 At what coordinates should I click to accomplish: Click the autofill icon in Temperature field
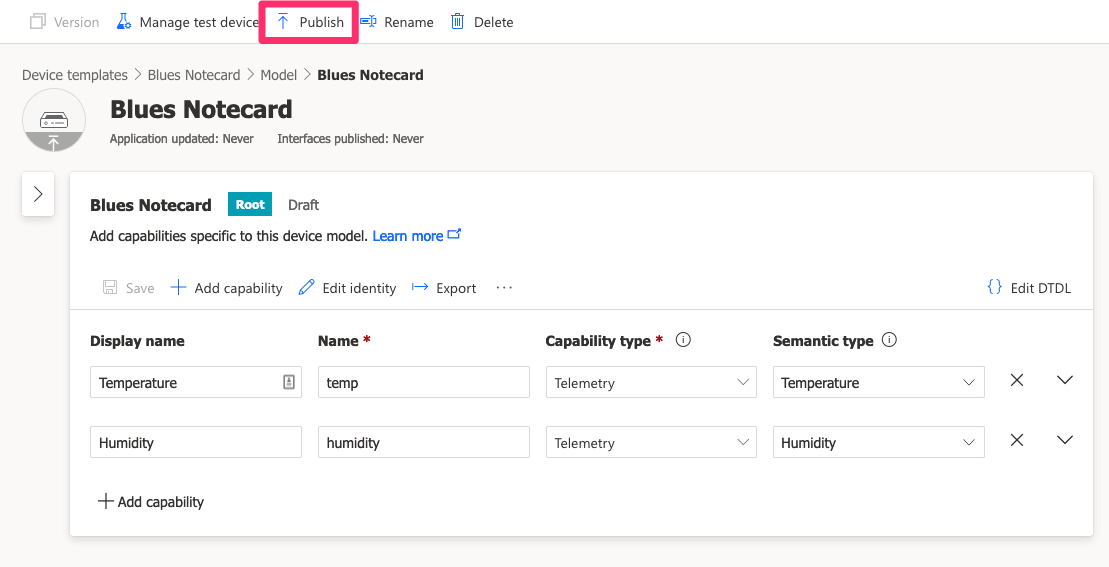click(x=289, y=382)
